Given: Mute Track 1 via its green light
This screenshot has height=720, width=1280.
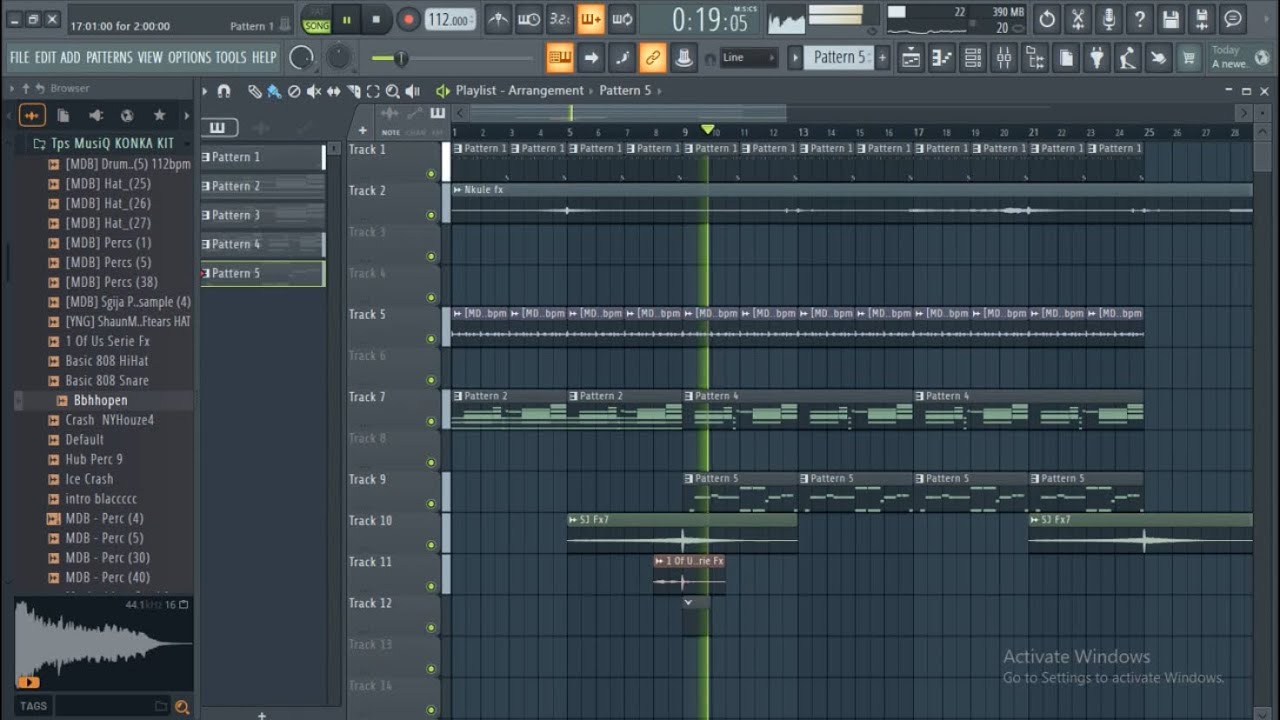Looking at the screenshot, I should point(431,174).
